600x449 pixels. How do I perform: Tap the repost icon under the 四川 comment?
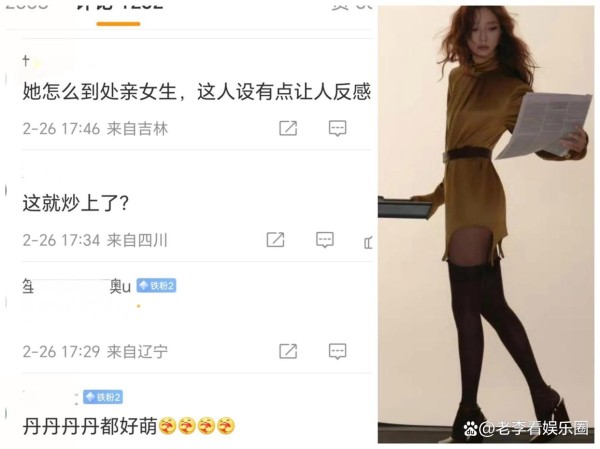pos(276,240)
